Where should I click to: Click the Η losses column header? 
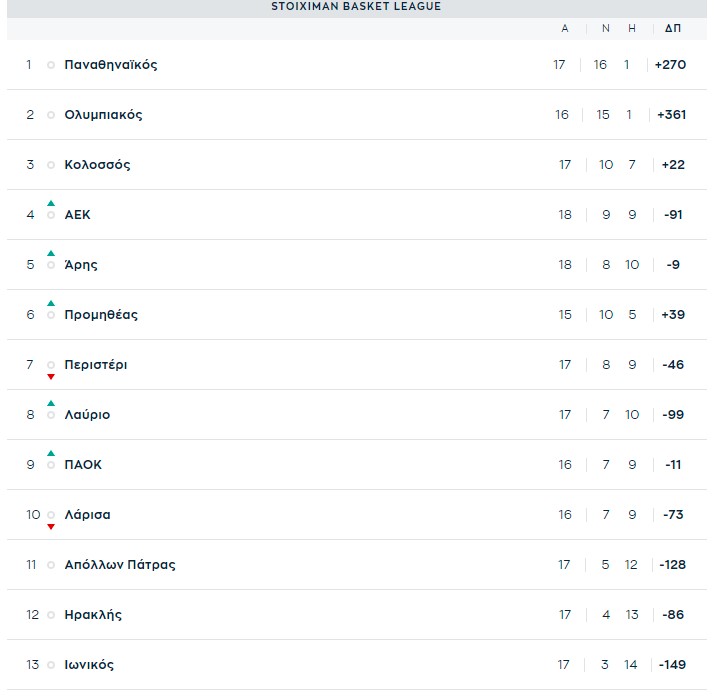632,29
